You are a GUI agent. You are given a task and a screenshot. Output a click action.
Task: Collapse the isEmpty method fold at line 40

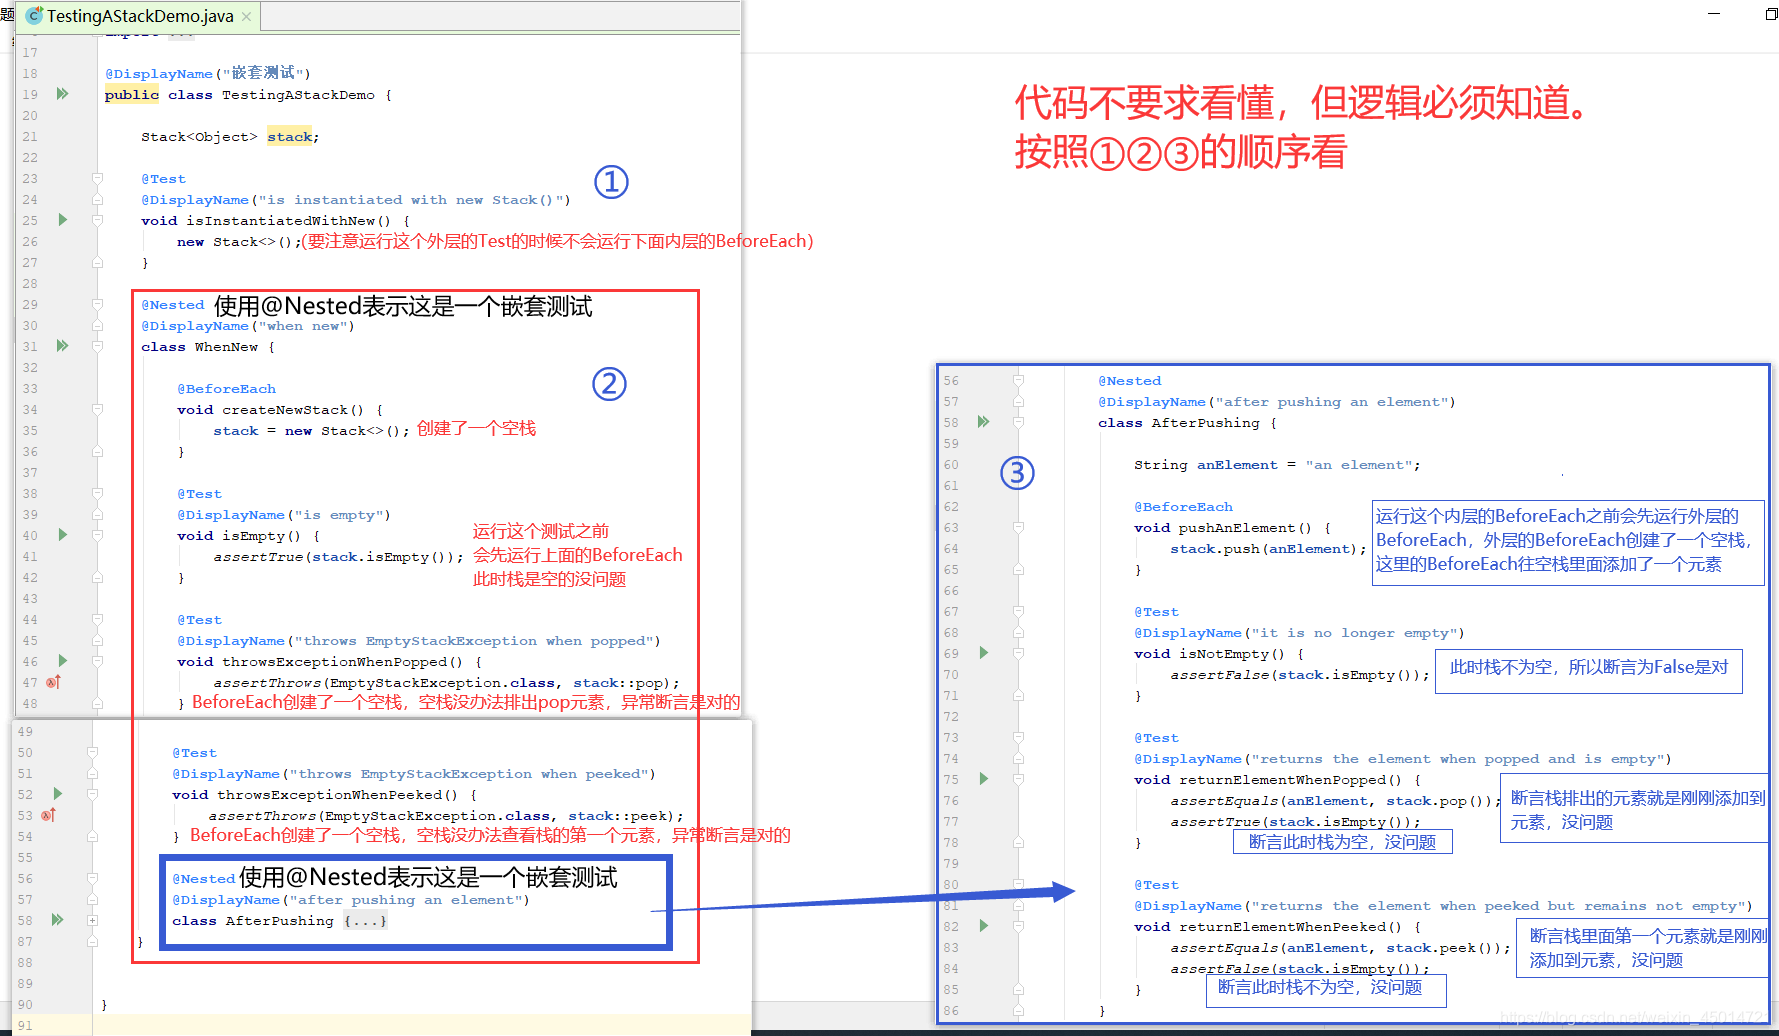tap(98, 535)
